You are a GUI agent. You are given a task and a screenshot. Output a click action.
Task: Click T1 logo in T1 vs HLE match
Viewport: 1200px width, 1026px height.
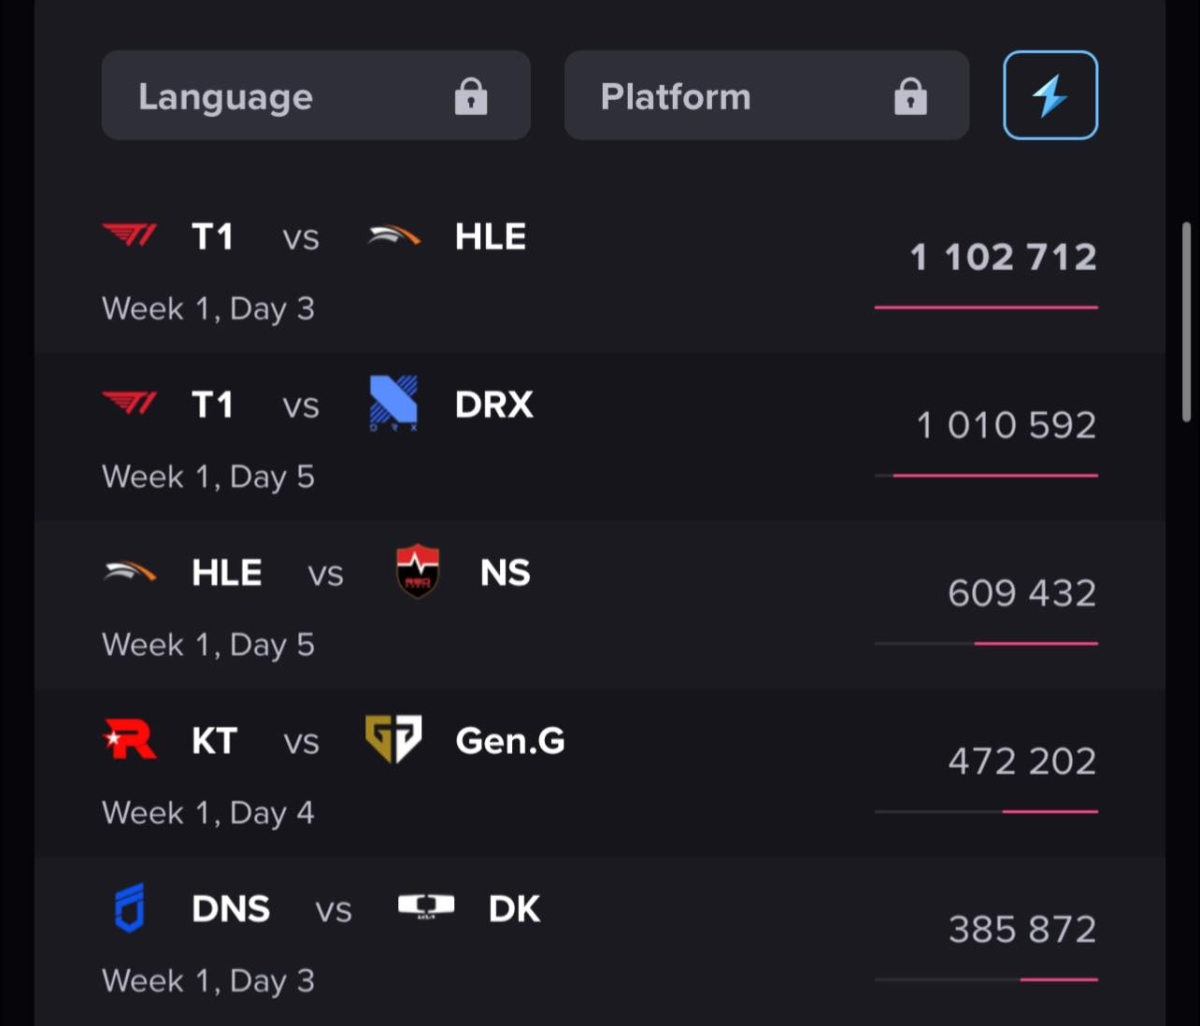click(130, 237)
